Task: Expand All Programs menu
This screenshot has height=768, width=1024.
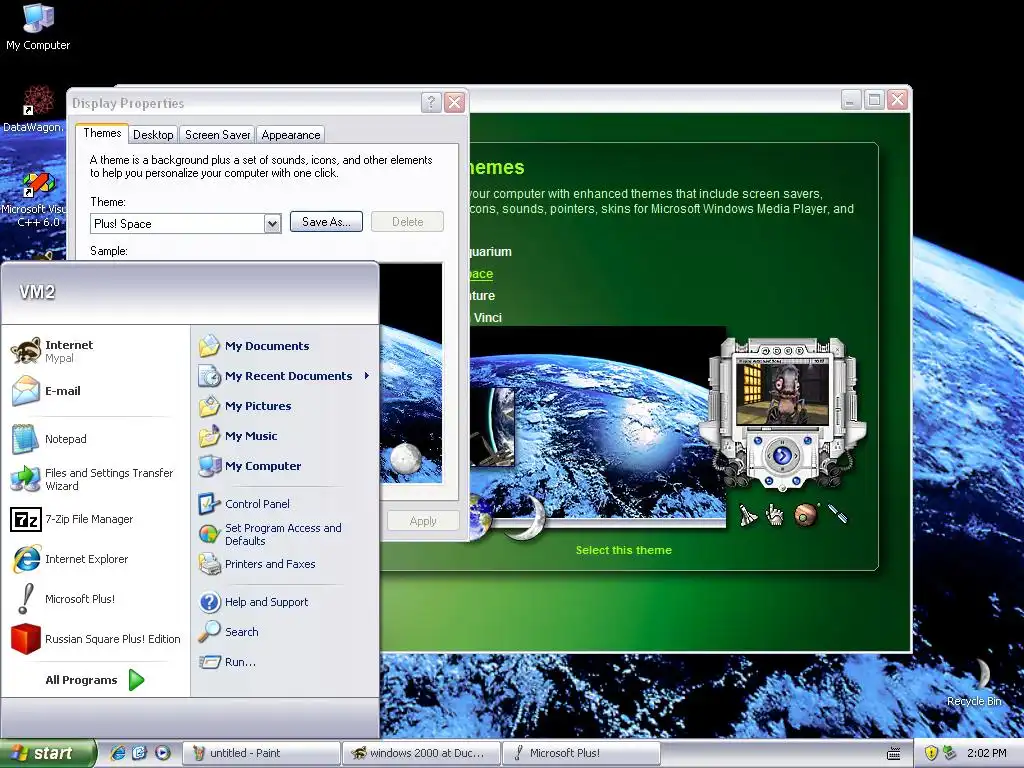Action: point(95,680)
